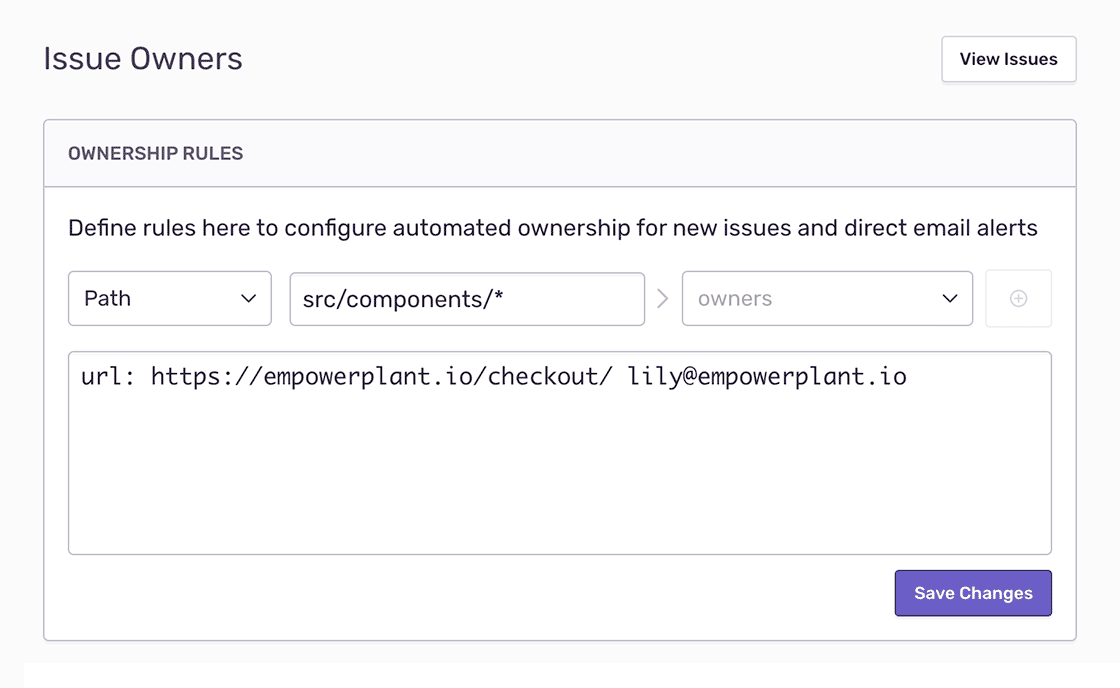1120x688 pixels.
Task: Click the View Issues button
Action: [x=1008, y=59]
